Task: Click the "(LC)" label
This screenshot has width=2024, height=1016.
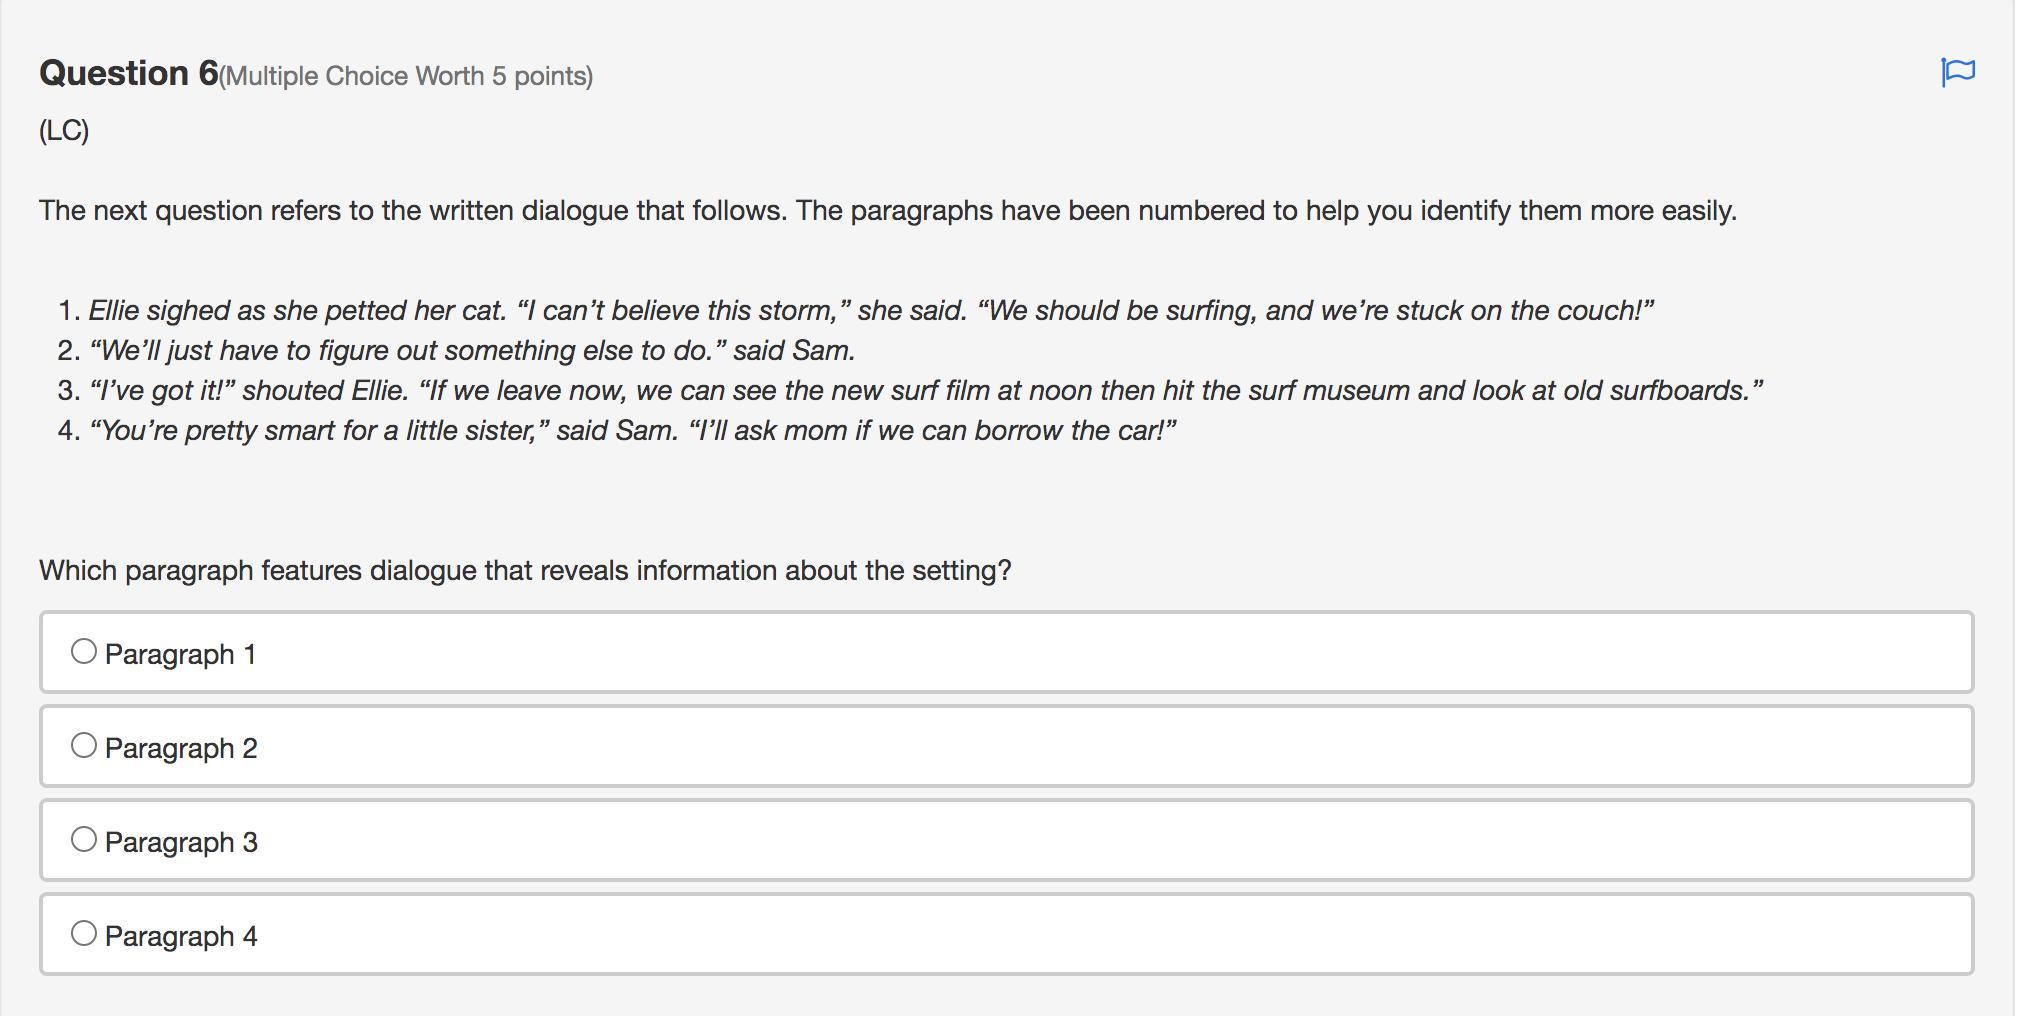Action: (x=64, y=130)
